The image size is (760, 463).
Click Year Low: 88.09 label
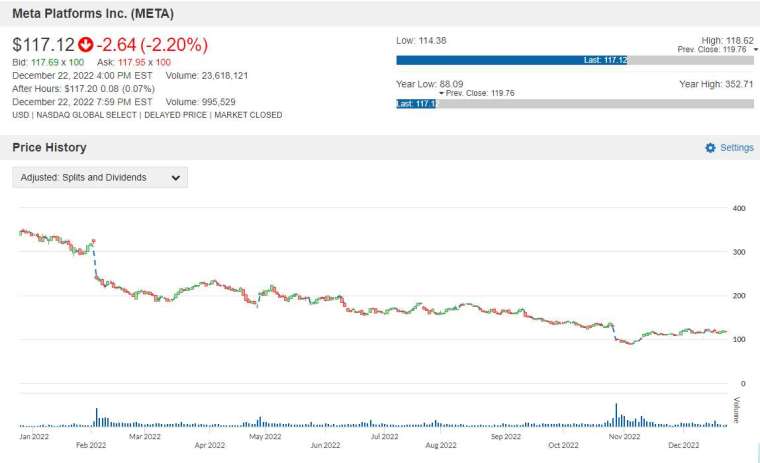click(430, 84)
